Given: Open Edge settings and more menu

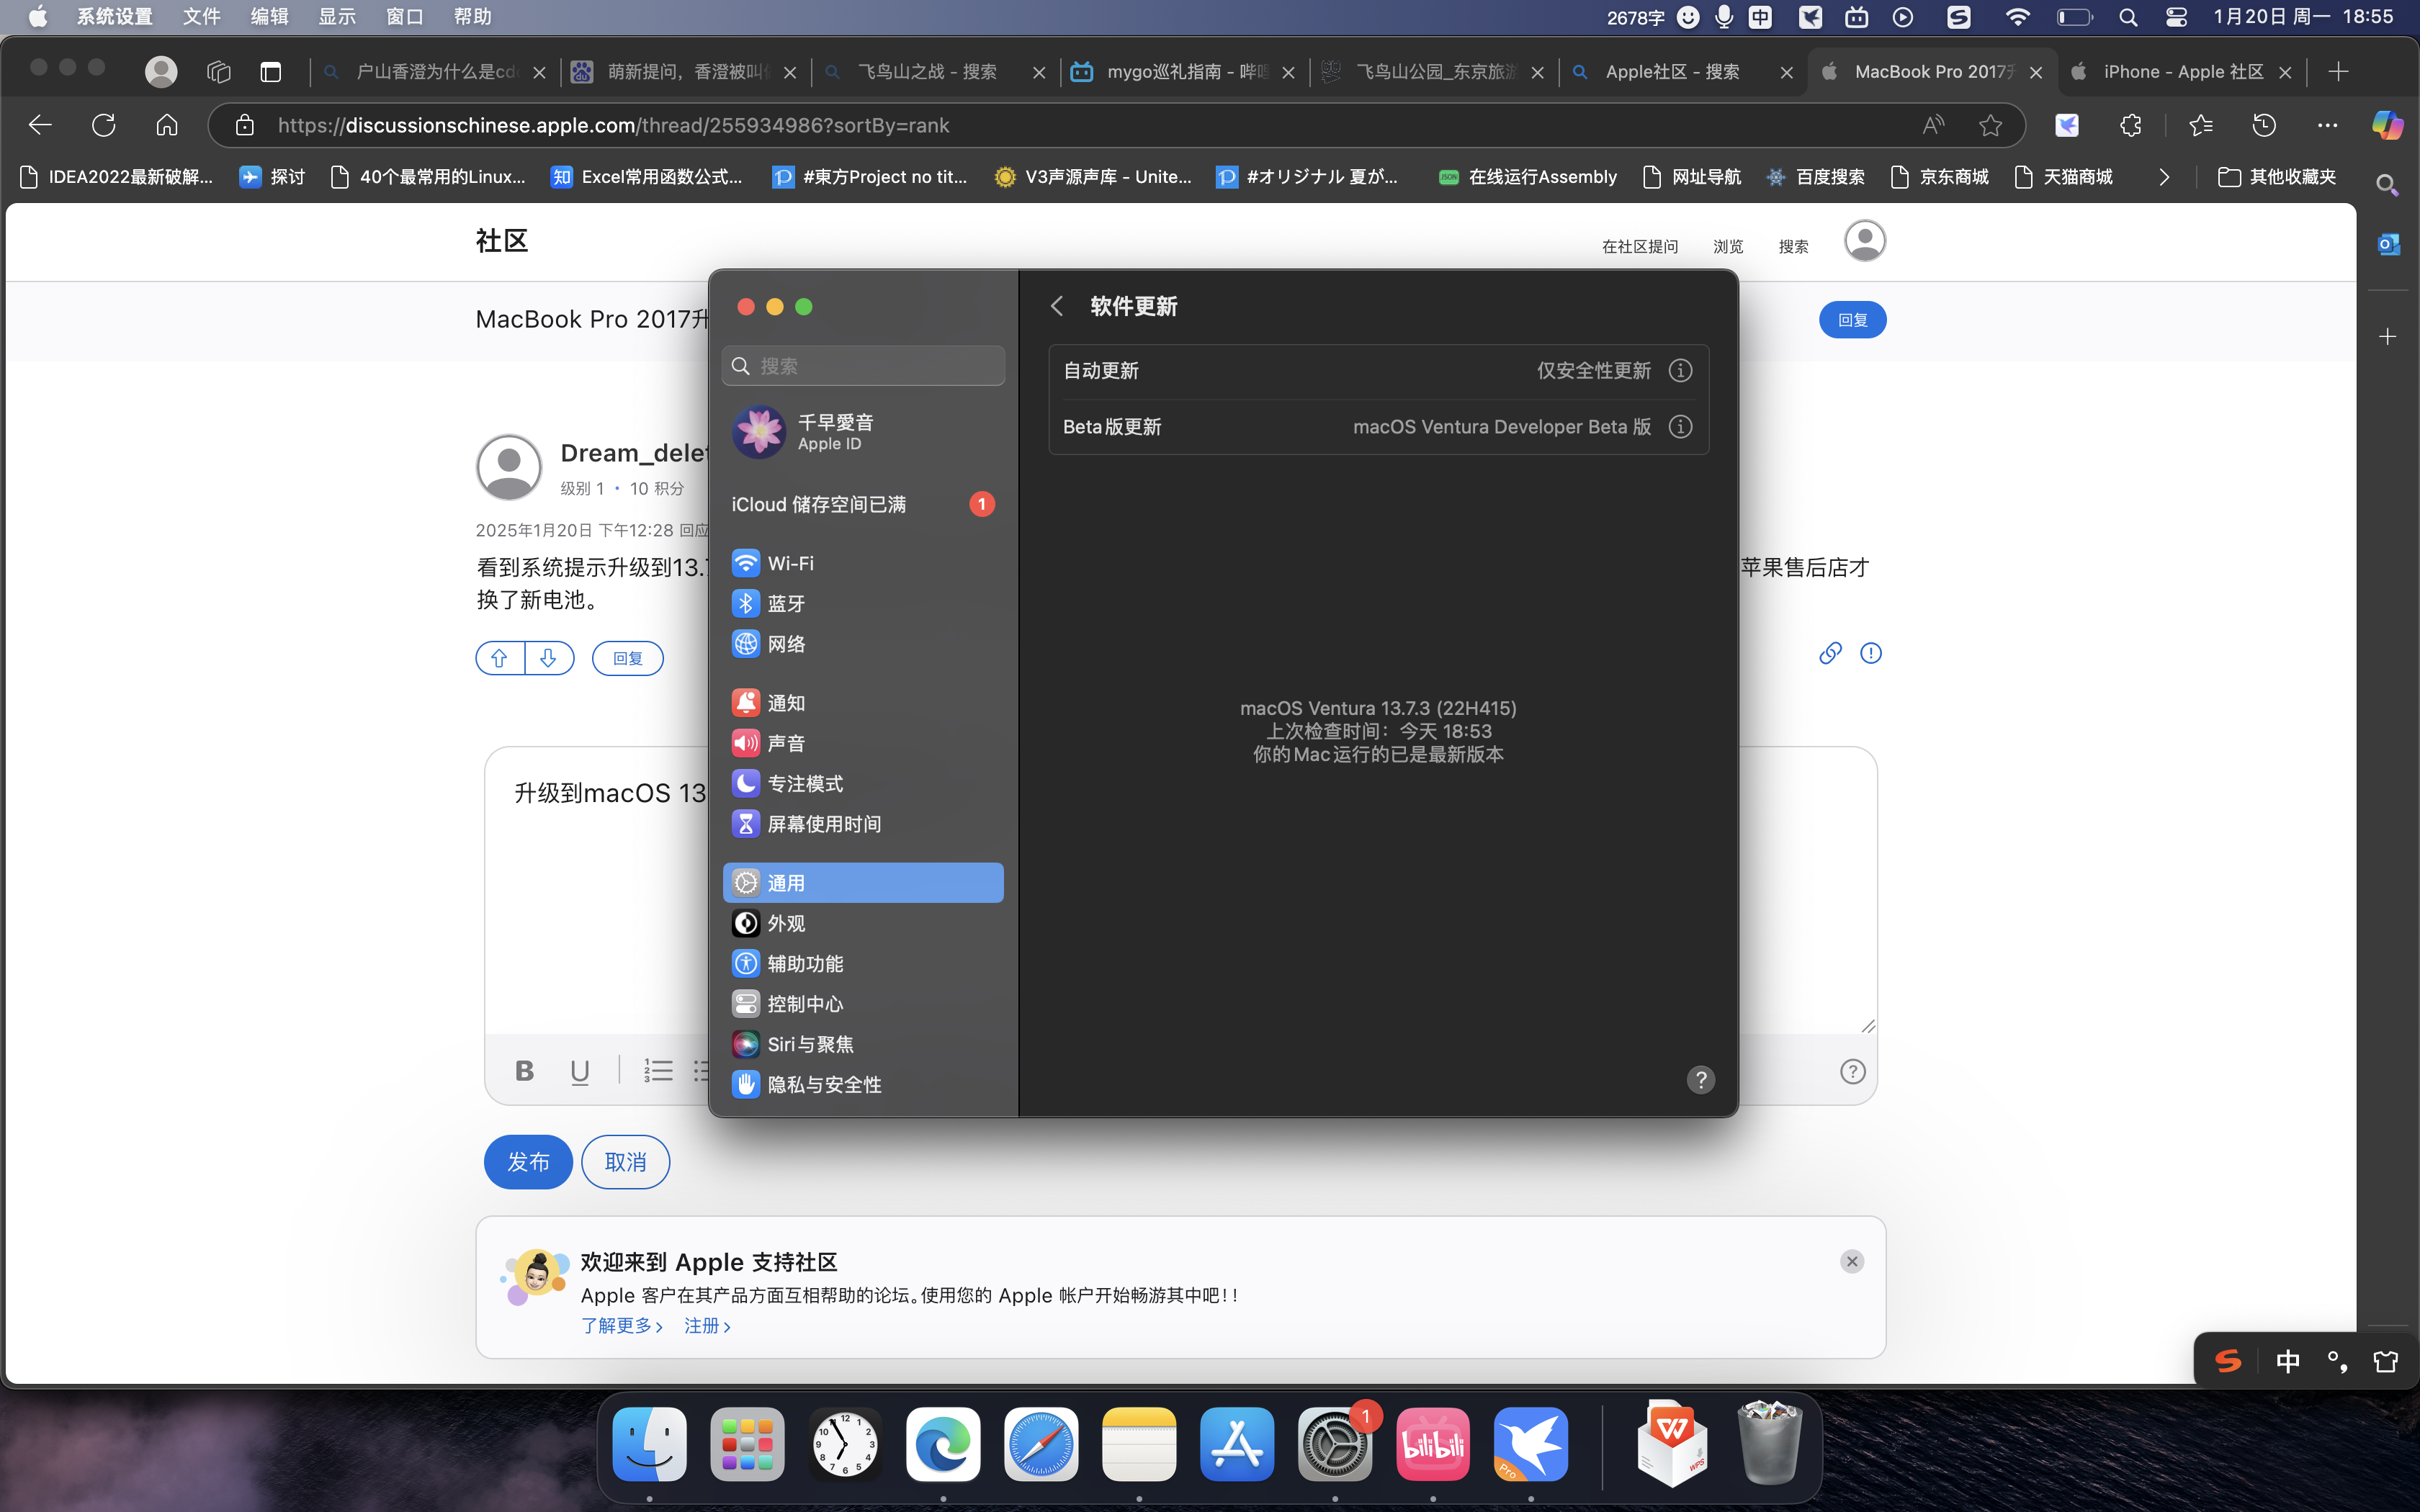Looking at the screenshot, I should pyautogui.click(x=2327, y=125).
